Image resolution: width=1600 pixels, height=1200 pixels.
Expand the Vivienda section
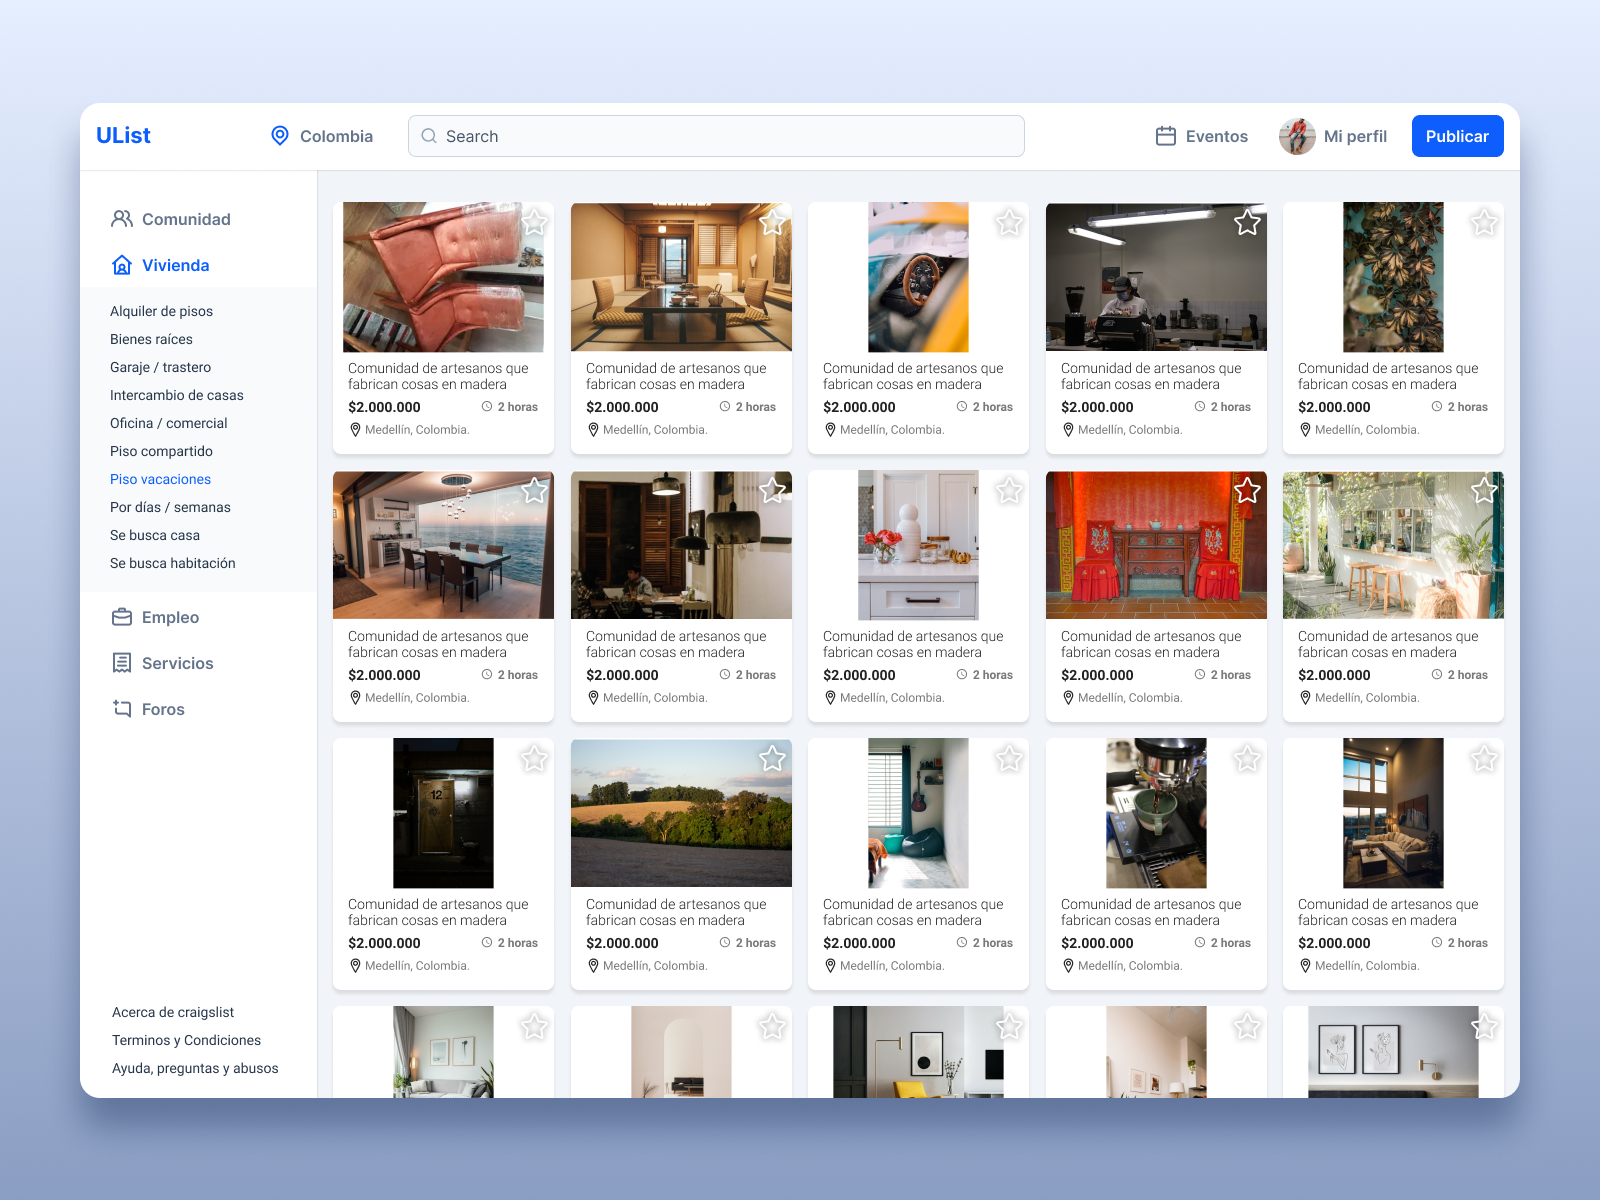pos(176,265)
